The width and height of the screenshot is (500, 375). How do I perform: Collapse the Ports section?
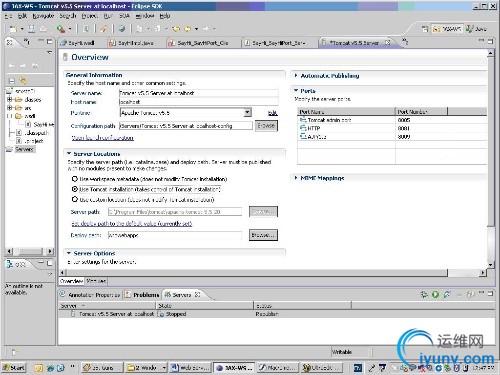(x=296, y=90)
